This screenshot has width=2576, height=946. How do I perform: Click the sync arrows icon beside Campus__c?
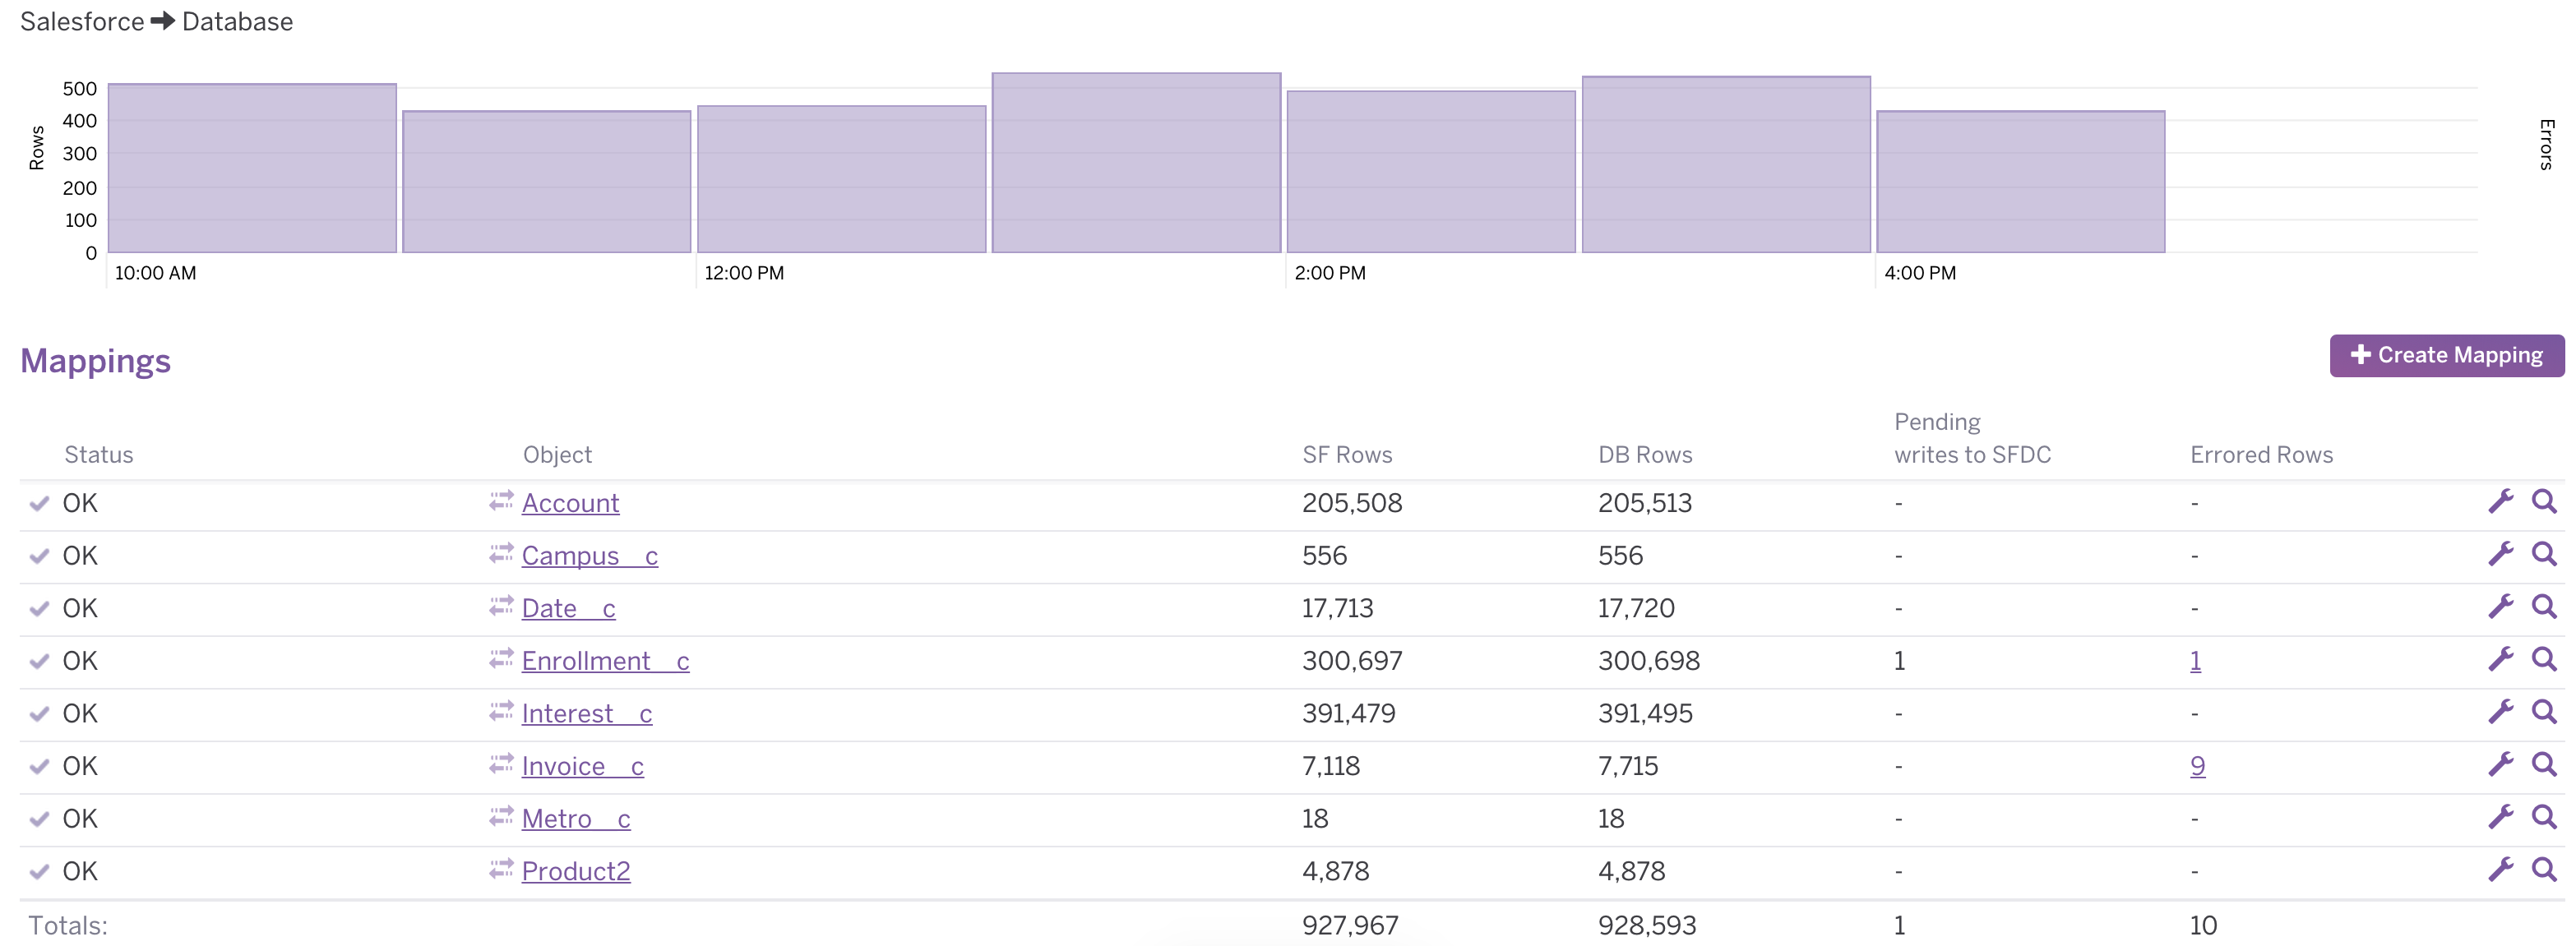coord(501,554)
